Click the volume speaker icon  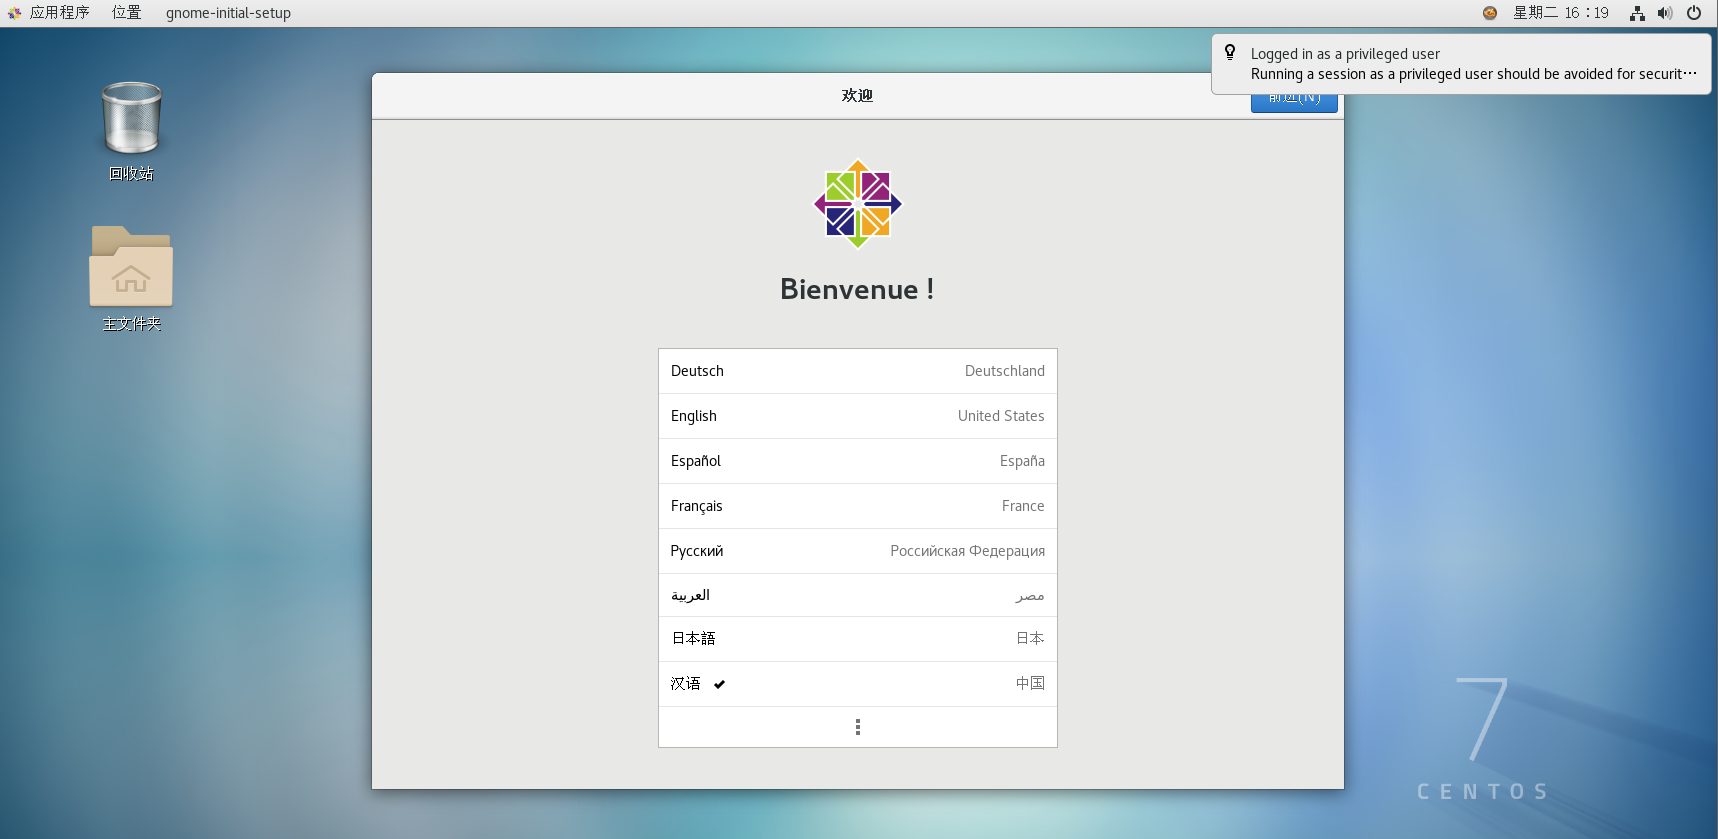coord(1664,13)
